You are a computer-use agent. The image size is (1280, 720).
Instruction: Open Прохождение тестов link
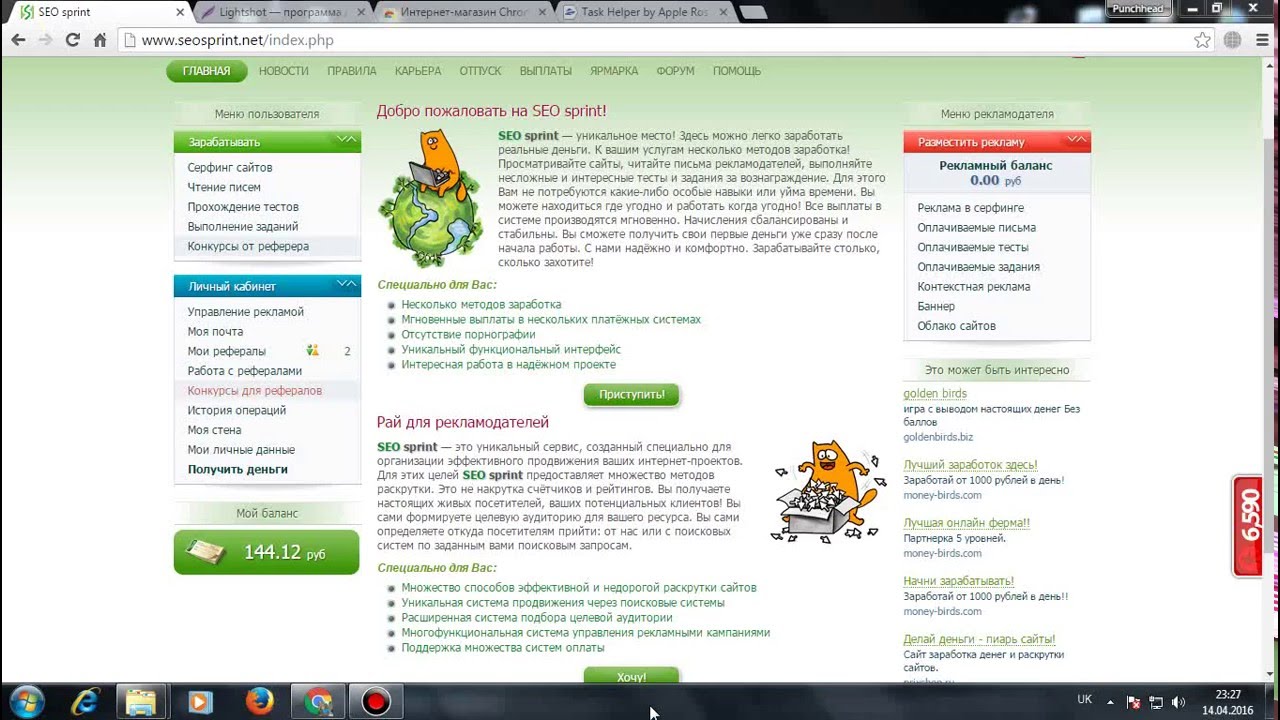point(243,207)
